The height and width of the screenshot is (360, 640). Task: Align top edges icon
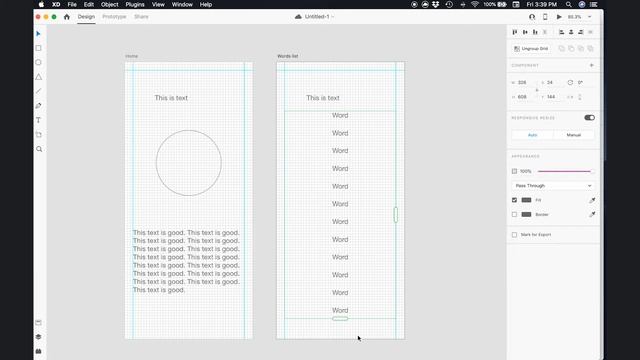coord(515,32)
